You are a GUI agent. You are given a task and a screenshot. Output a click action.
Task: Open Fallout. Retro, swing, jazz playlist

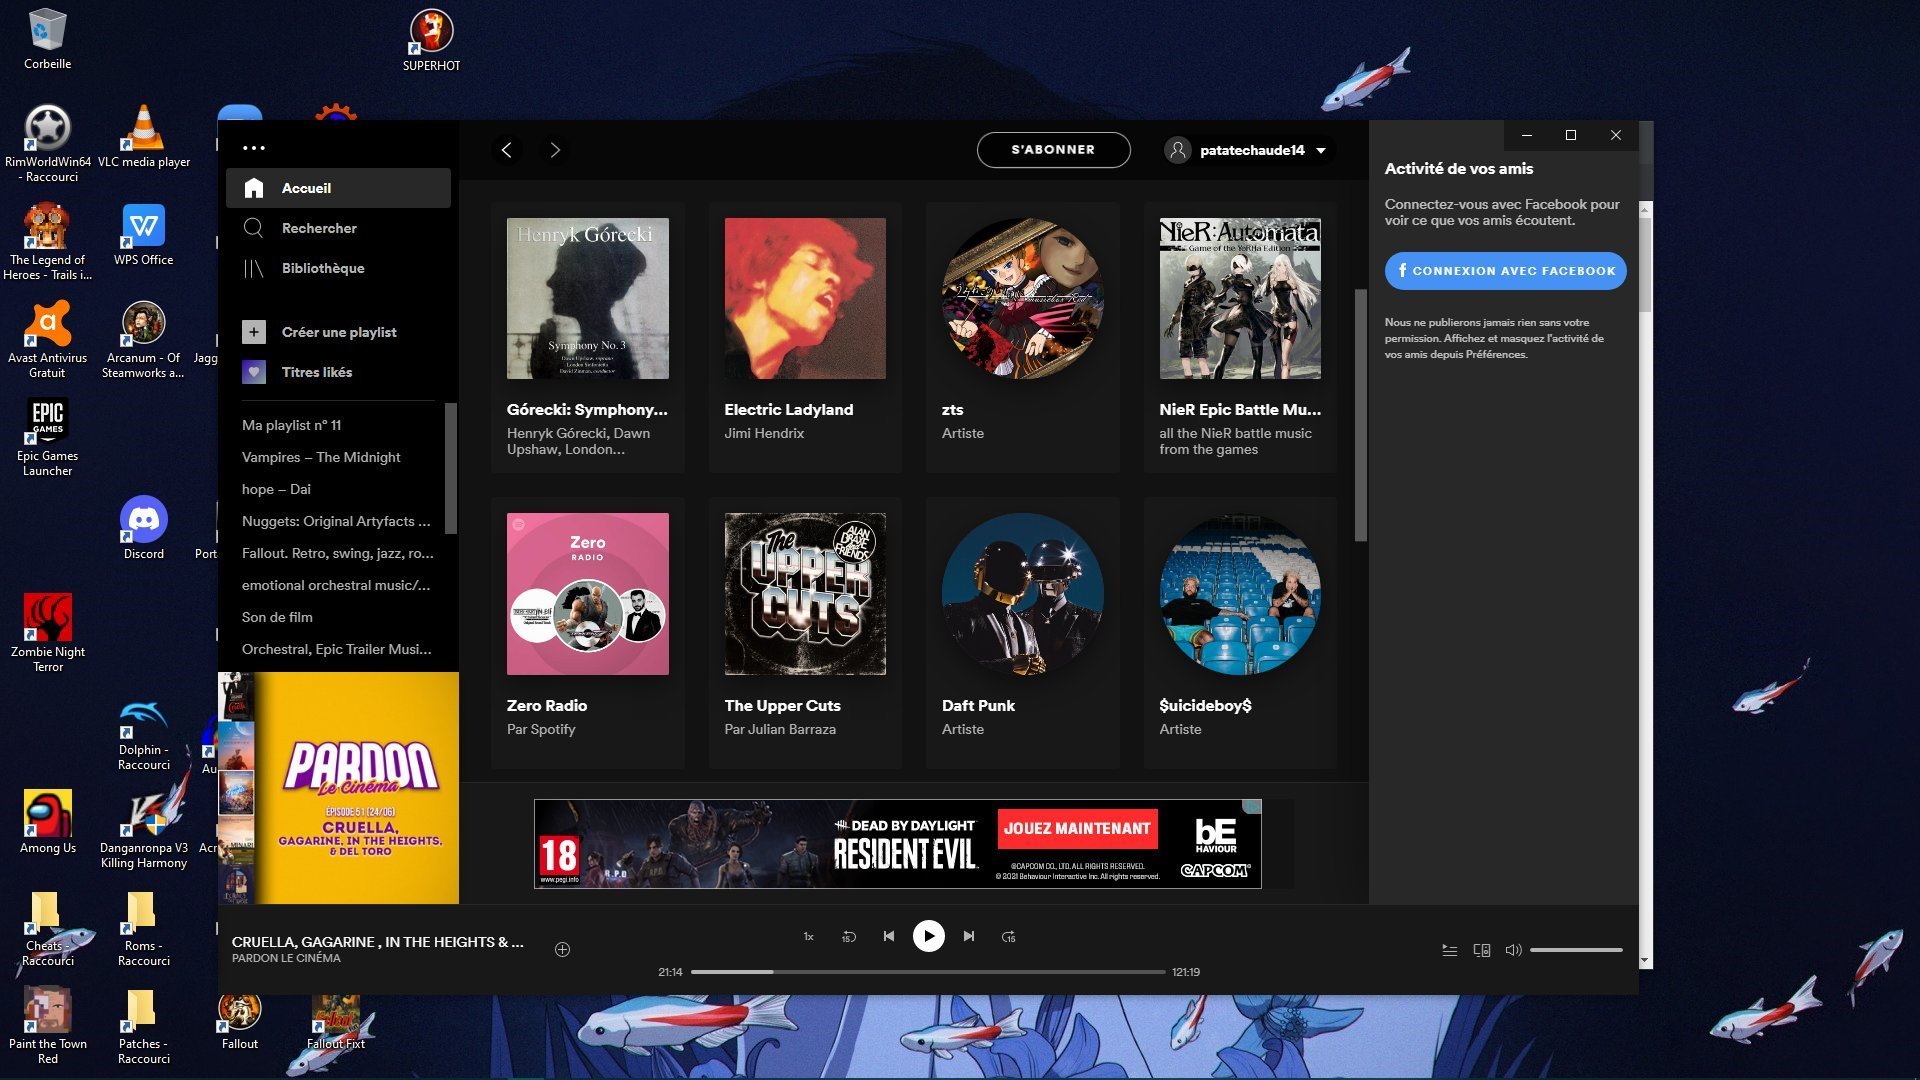tap(338, 553)
